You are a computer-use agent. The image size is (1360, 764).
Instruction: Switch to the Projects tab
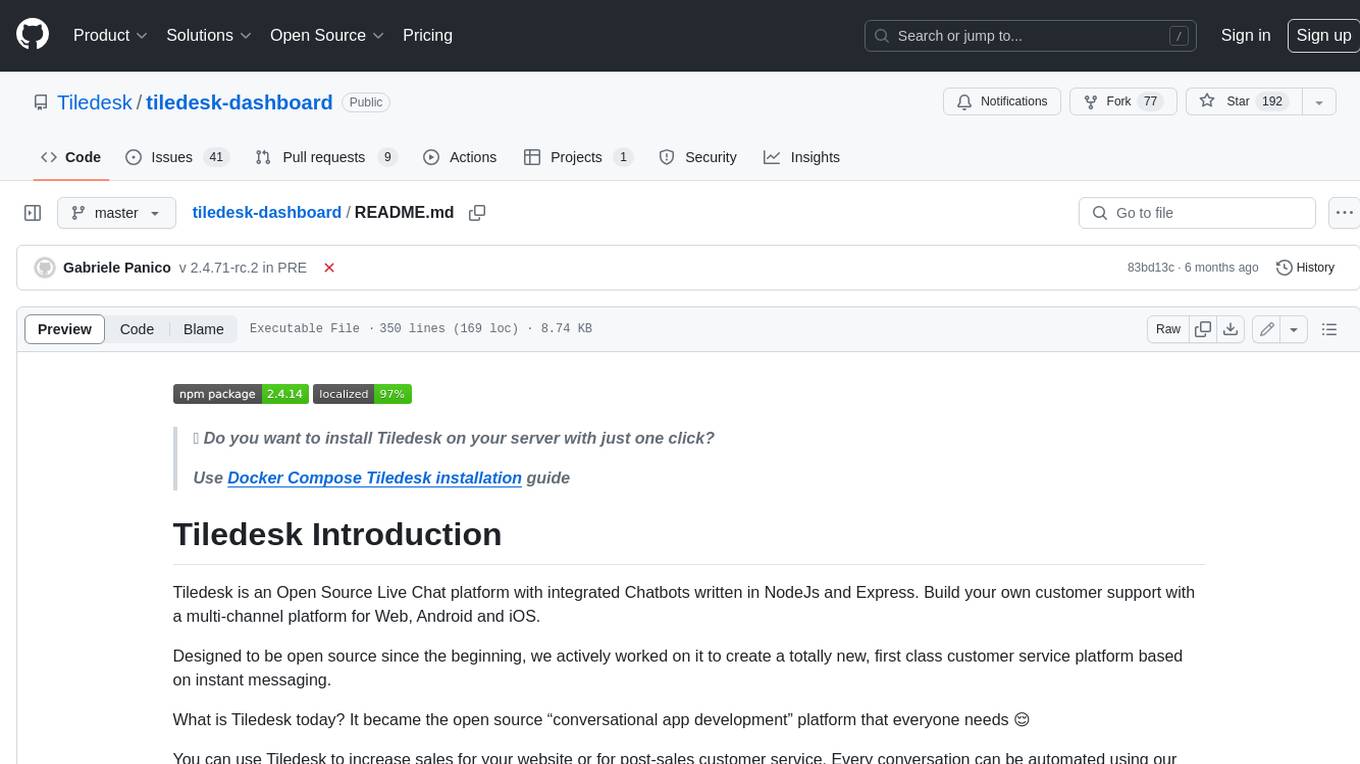pyautogui.click(x=578, y=157)
